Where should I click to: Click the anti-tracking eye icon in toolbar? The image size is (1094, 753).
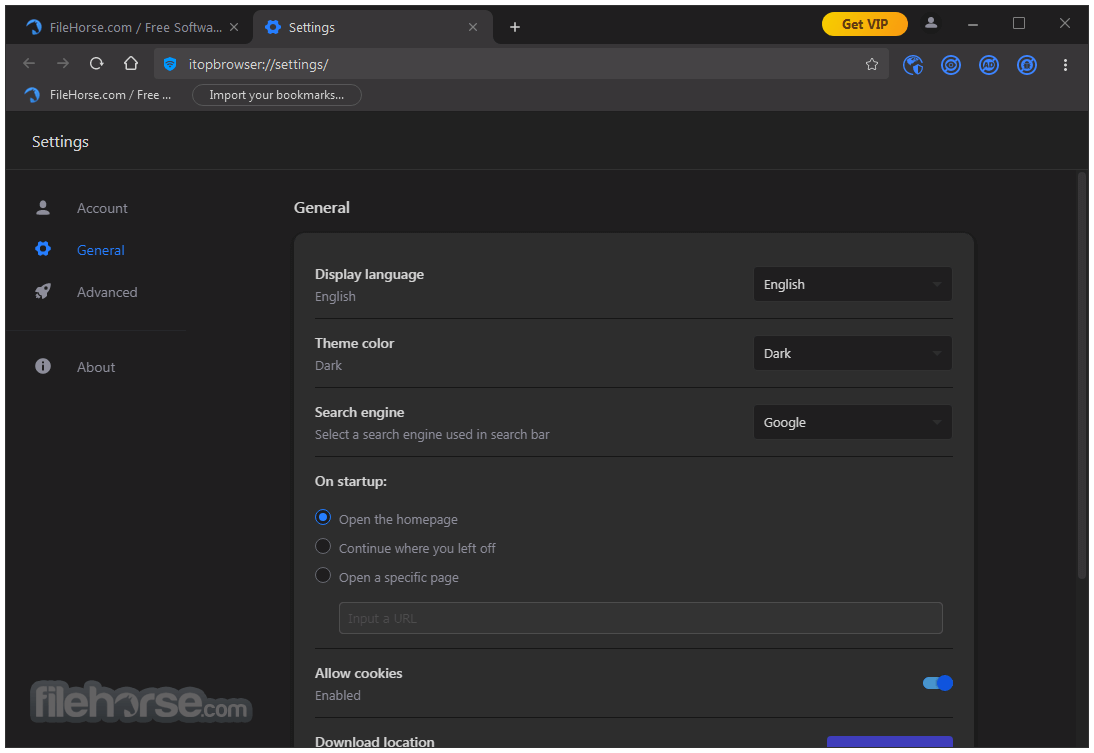coord(950,65)
